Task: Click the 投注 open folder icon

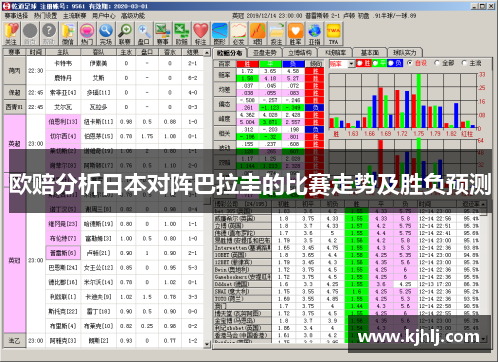Action: [276, 33]
